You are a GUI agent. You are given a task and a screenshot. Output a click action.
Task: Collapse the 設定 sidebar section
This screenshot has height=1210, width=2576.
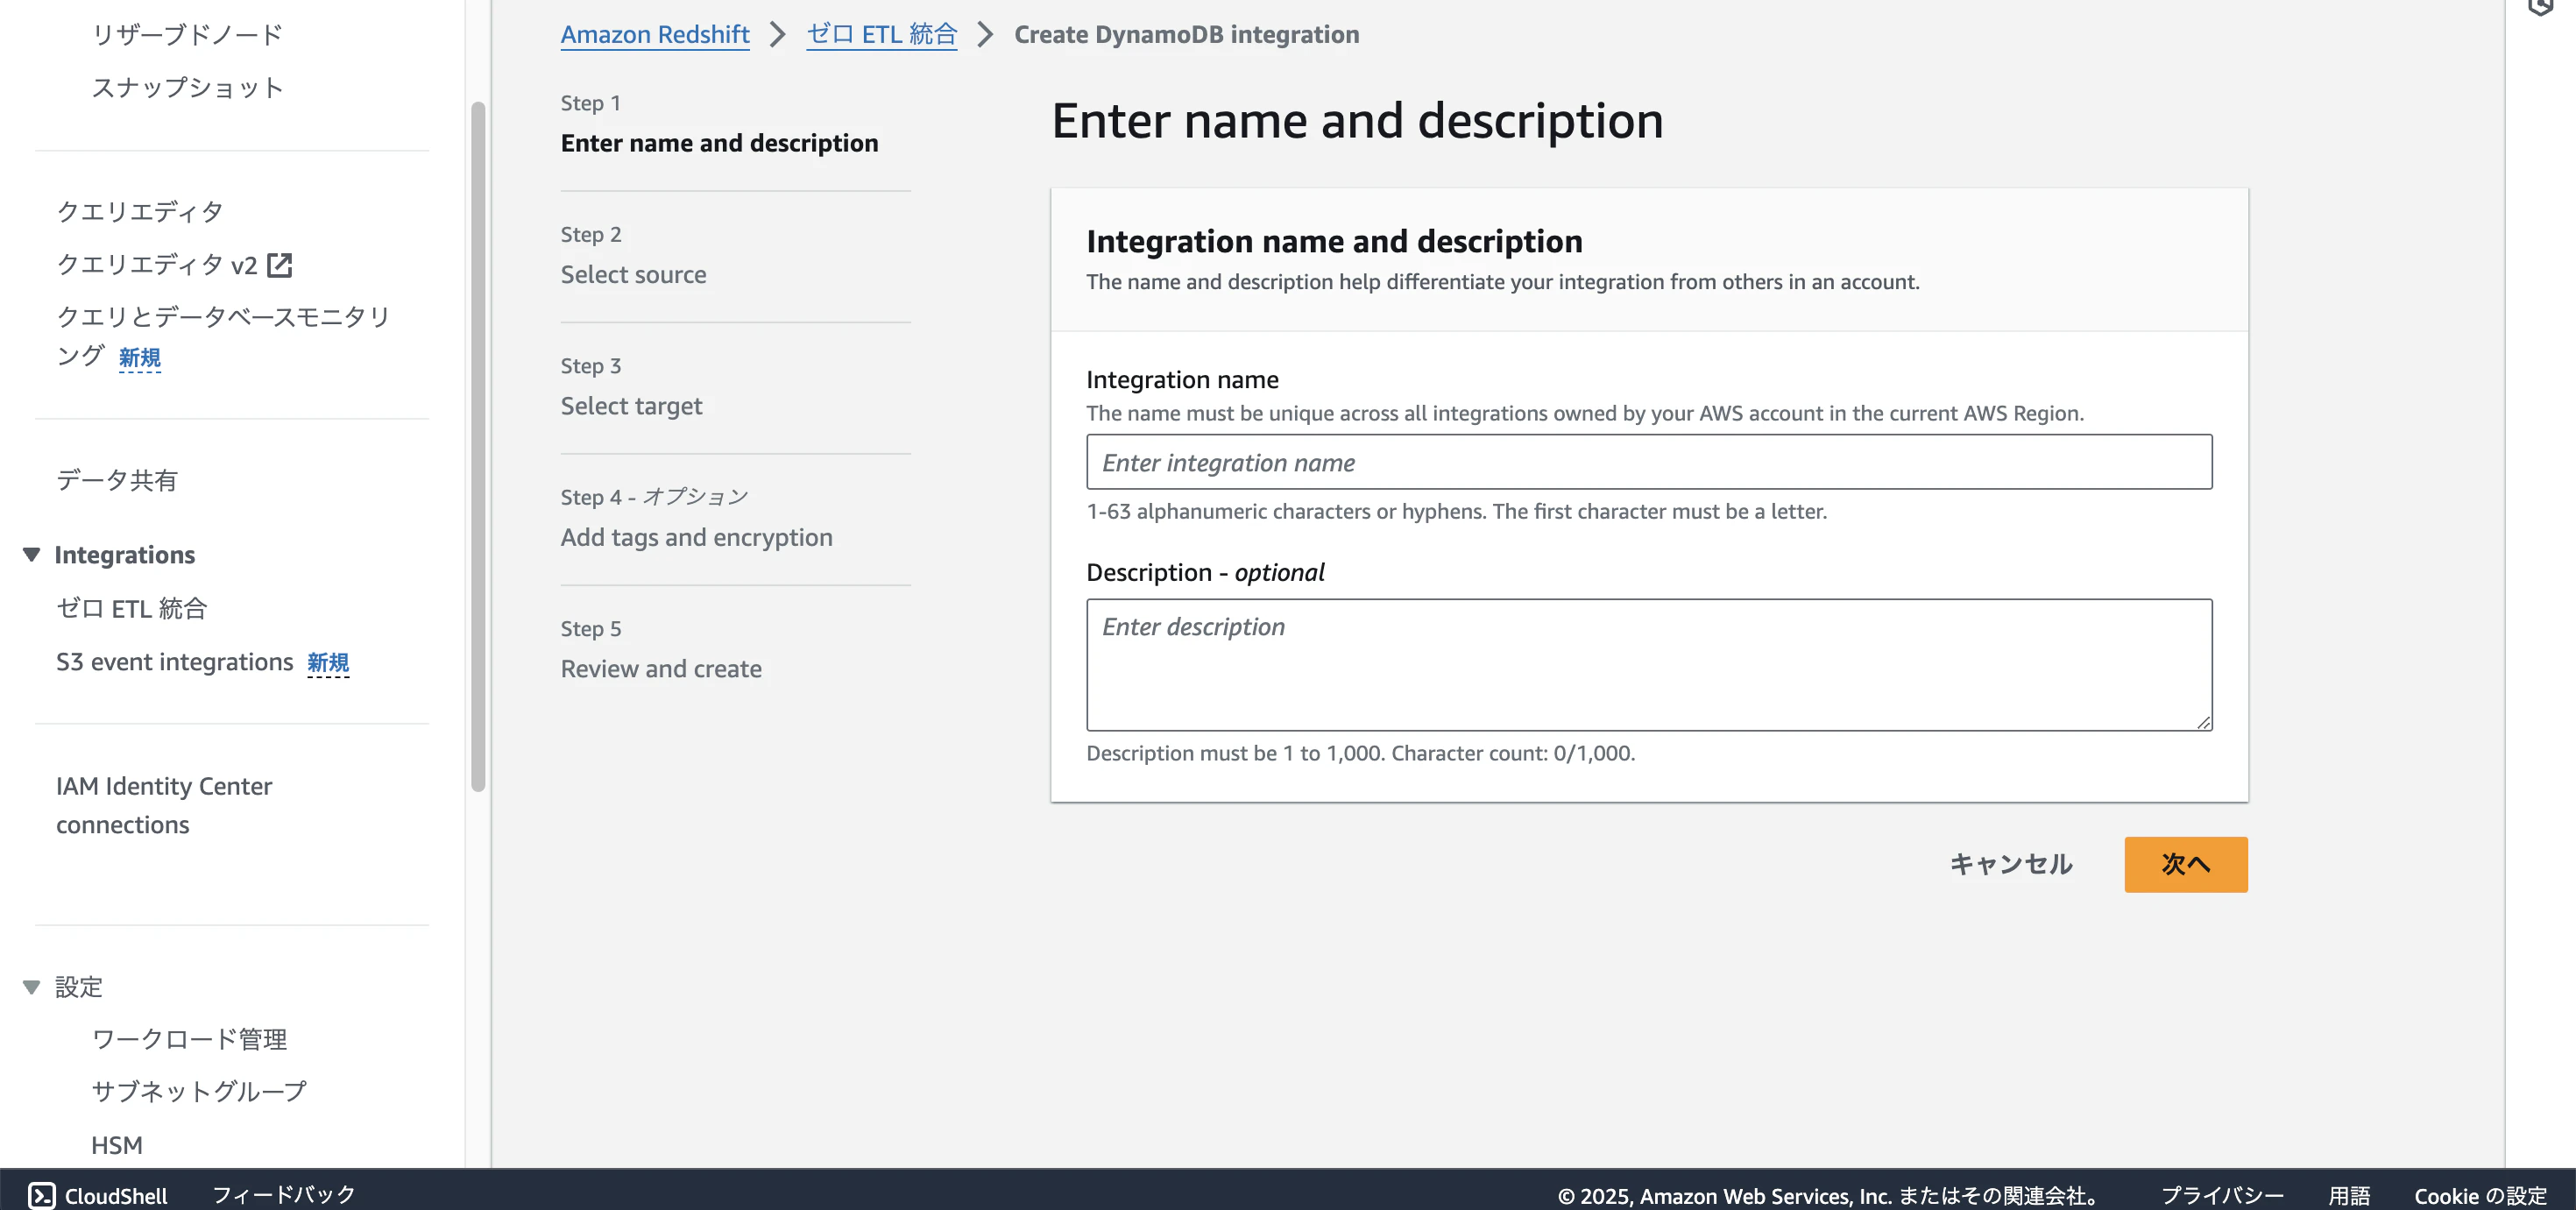[32, 987]
